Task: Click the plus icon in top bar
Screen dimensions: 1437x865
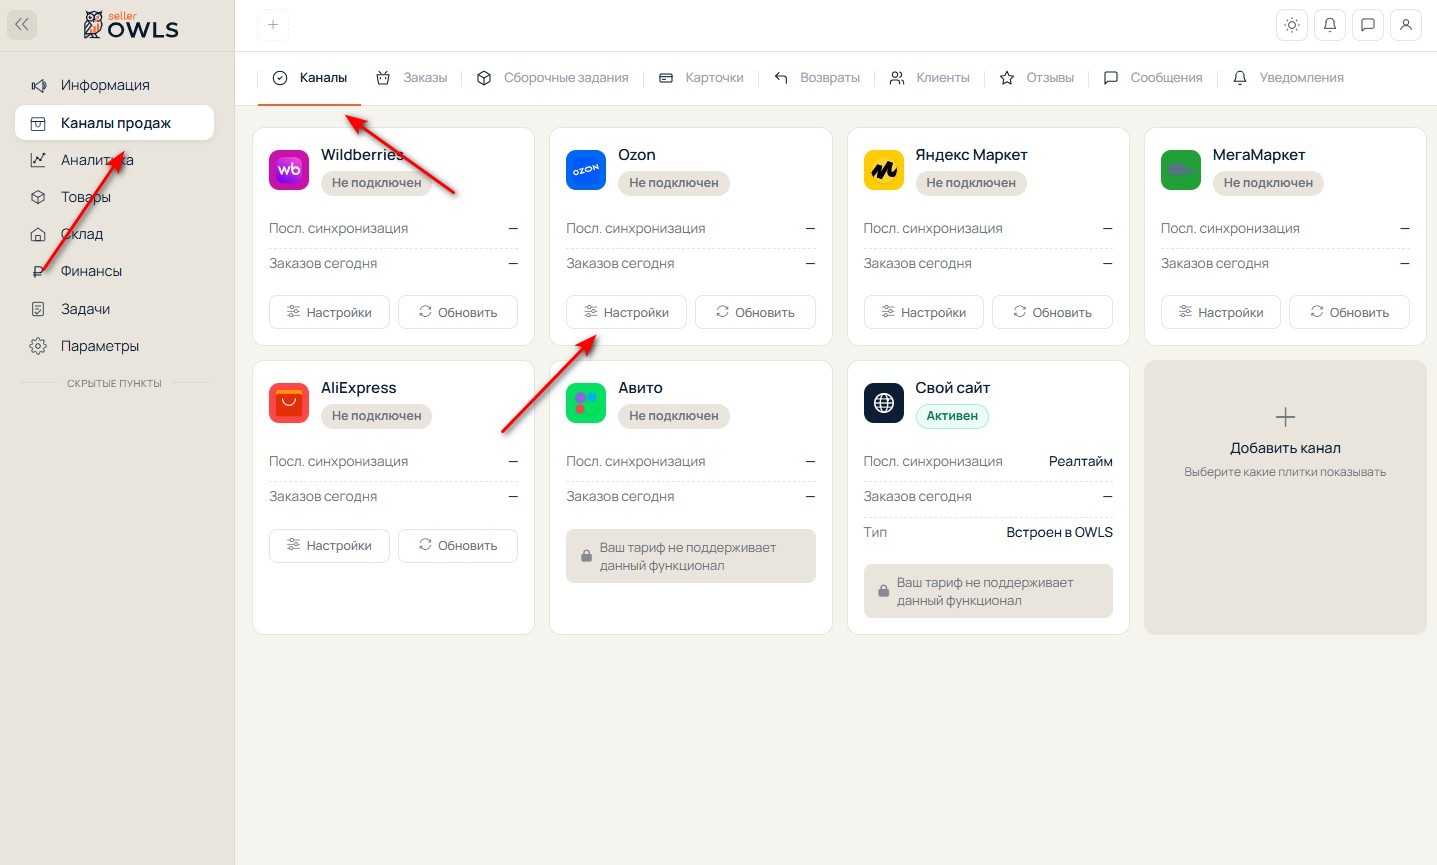Action: pos(273,25)
